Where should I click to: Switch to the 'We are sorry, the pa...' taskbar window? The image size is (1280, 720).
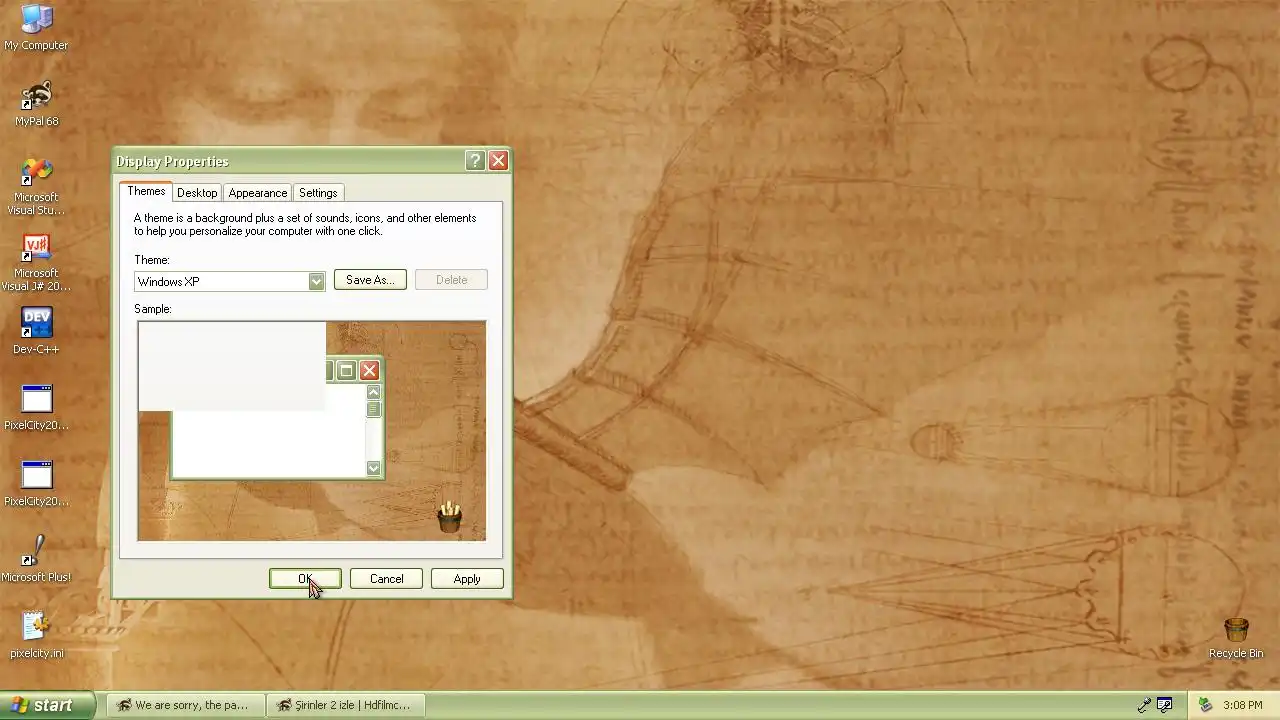[x=185, y=705]
